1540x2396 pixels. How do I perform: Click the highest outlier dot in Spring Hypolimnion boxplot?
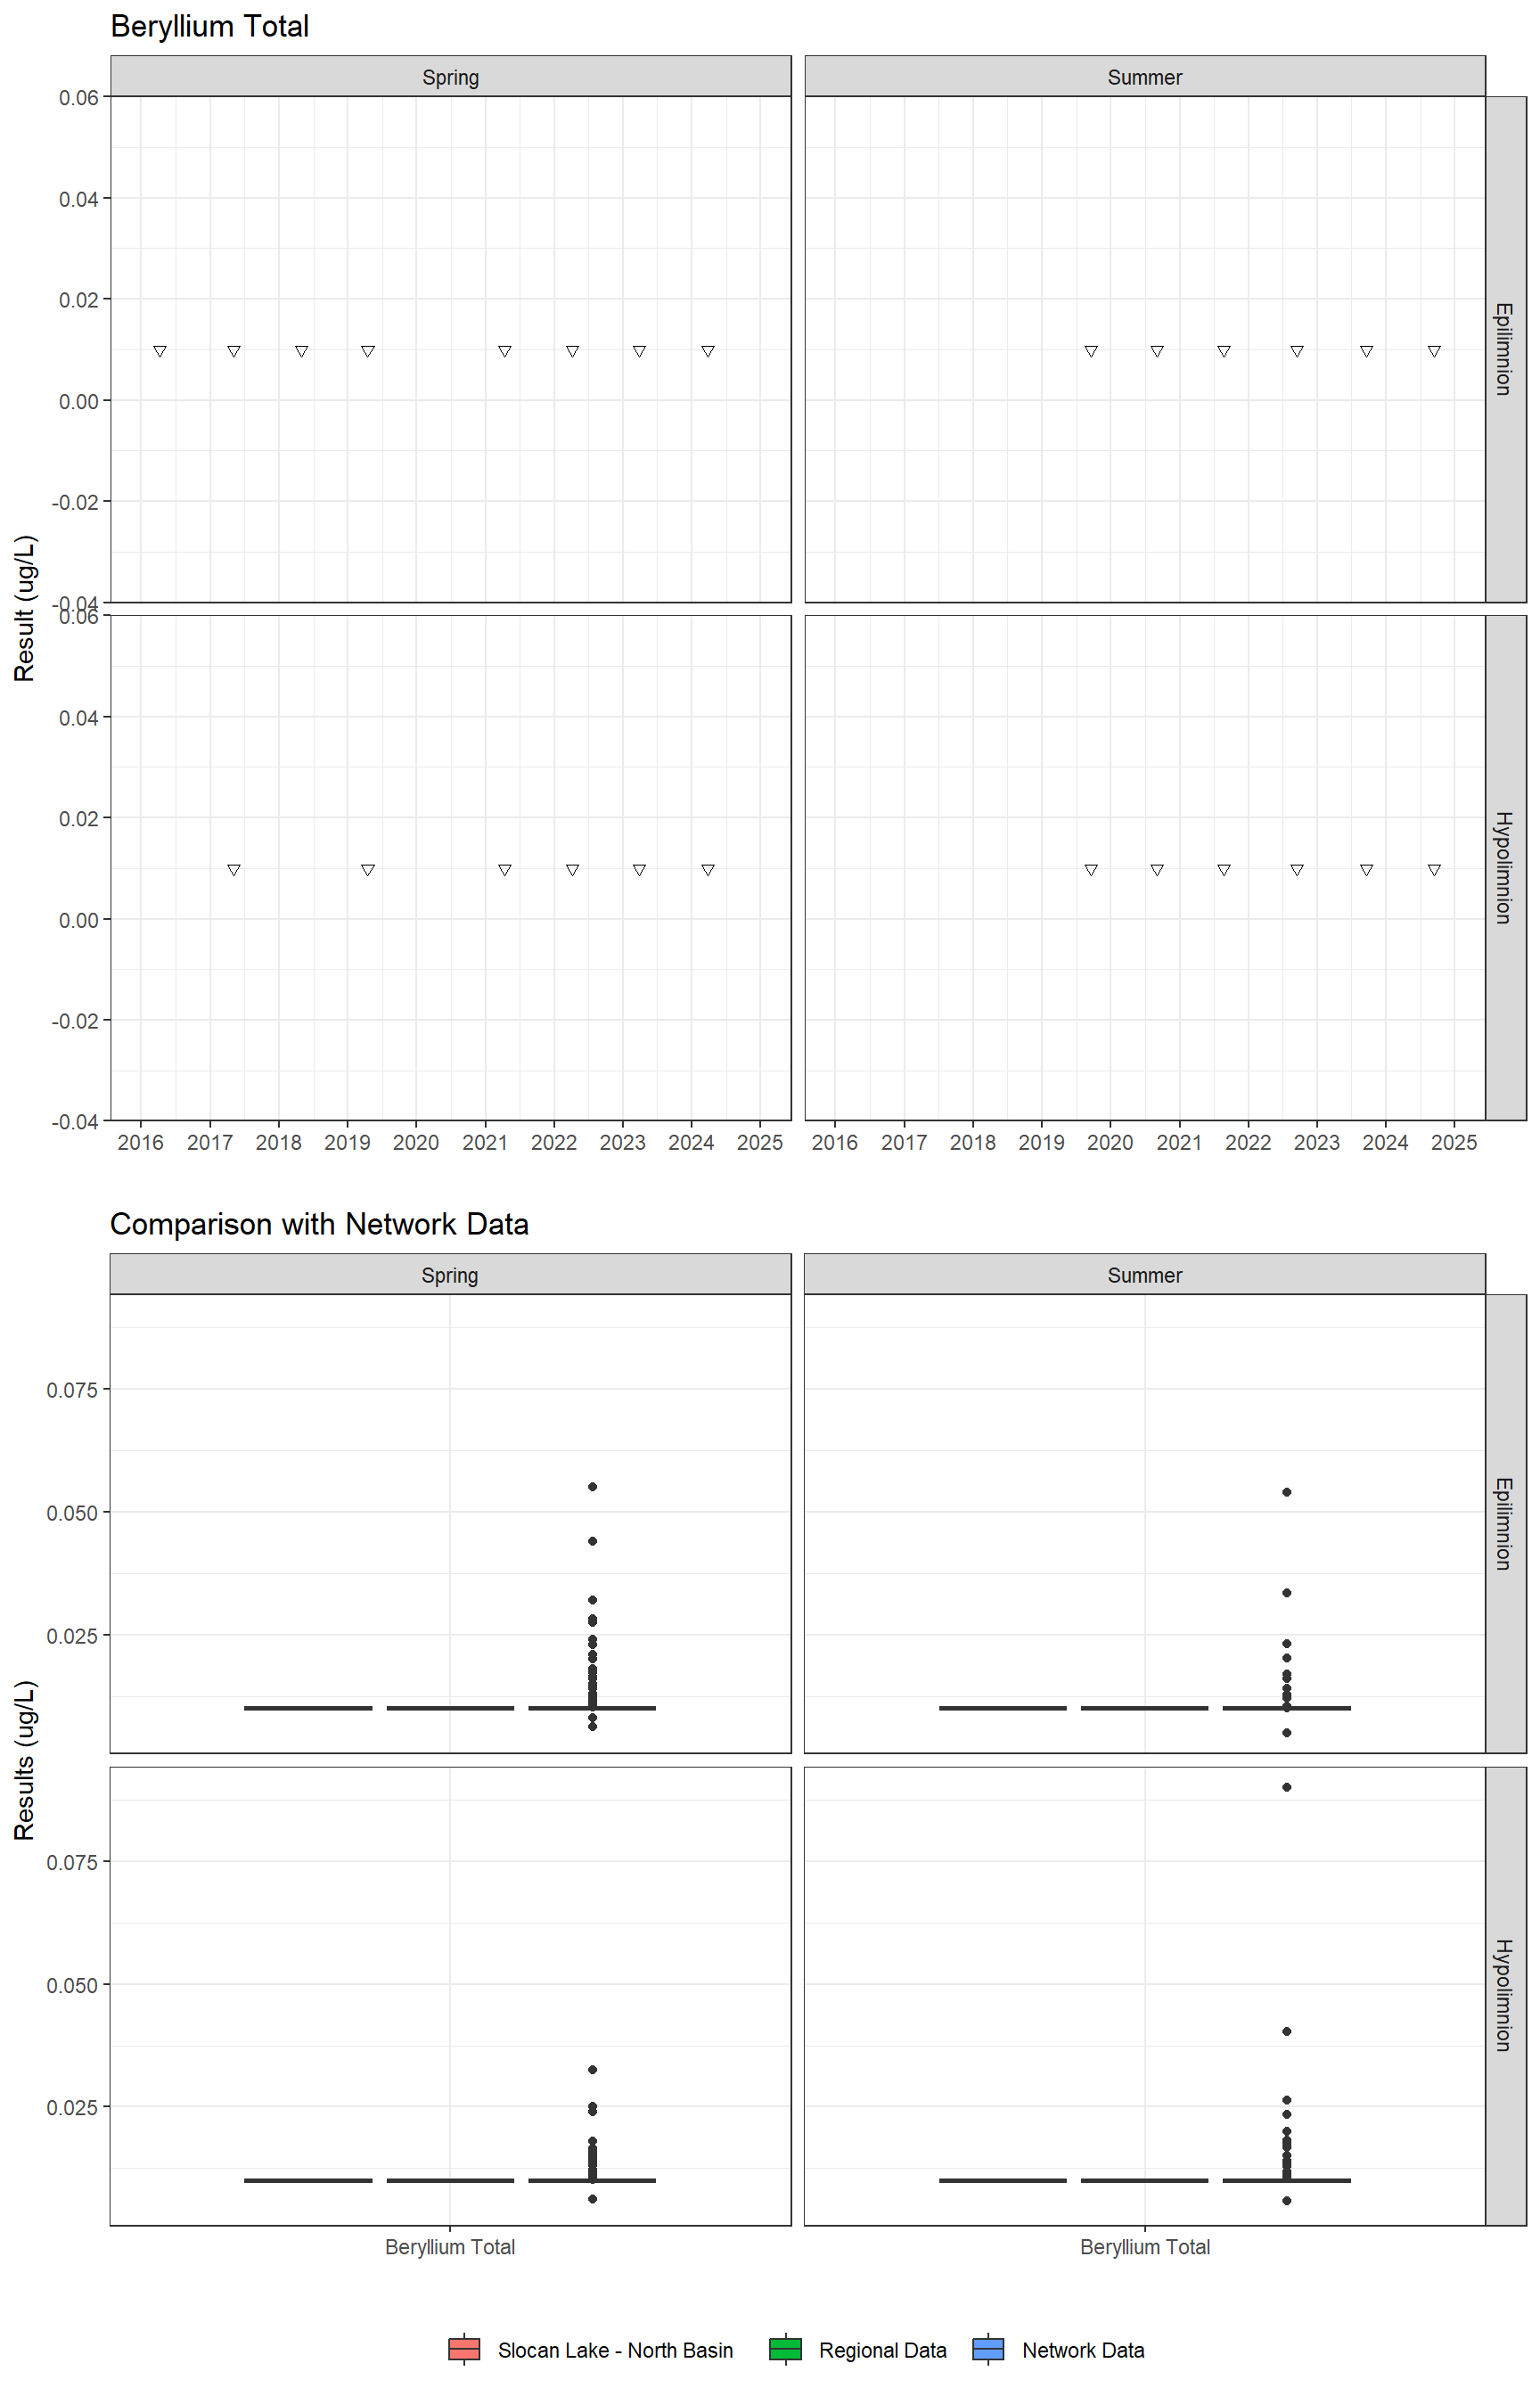point(592,2069)
